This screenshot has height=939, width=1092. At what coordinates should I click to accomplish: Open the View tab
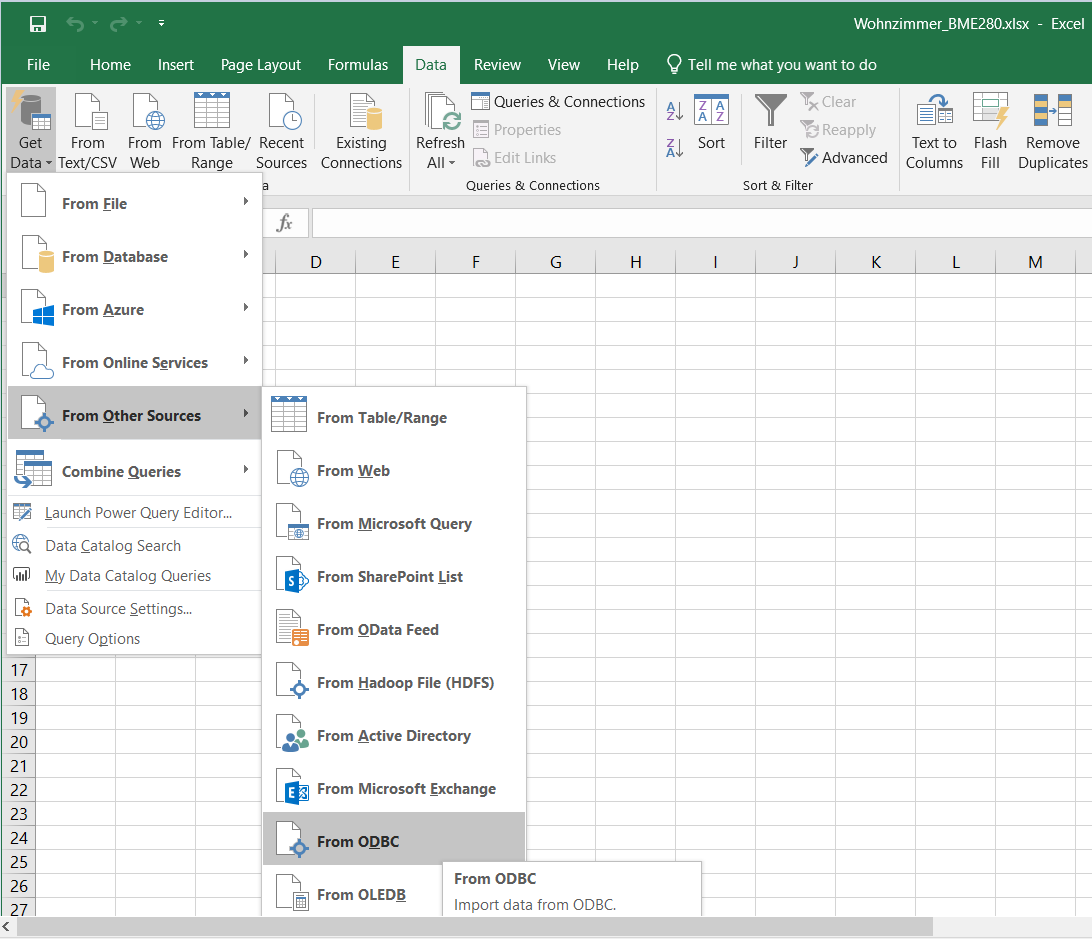click(563, 65)
